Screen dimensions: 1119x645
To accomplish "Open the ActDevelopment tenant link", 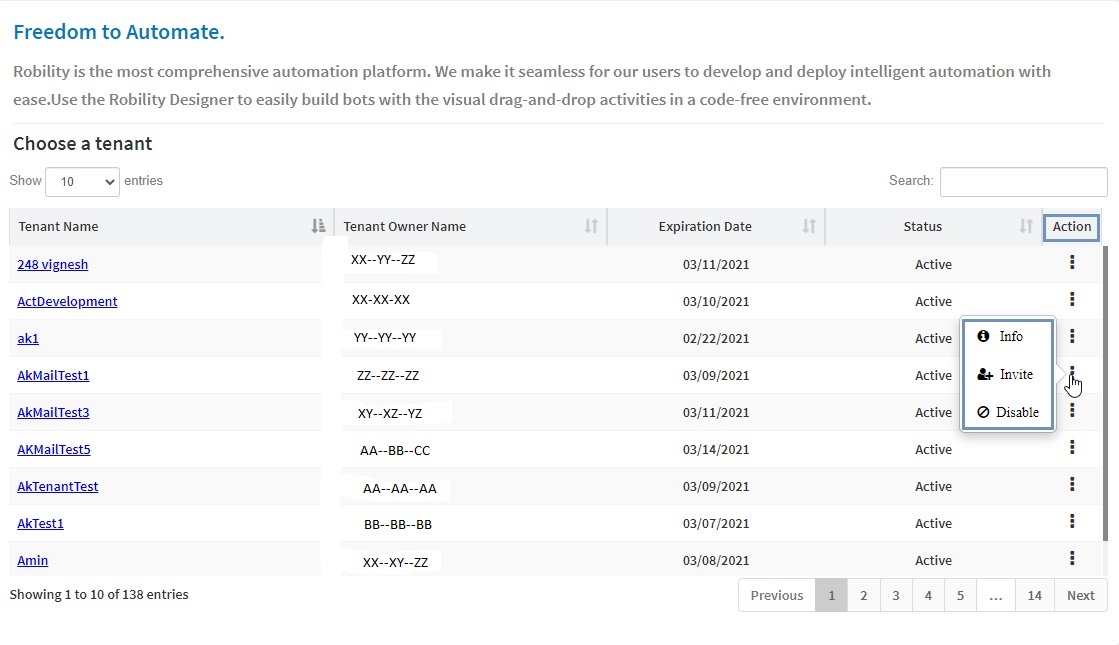I will pyautogui.click(x=67, y=302).
